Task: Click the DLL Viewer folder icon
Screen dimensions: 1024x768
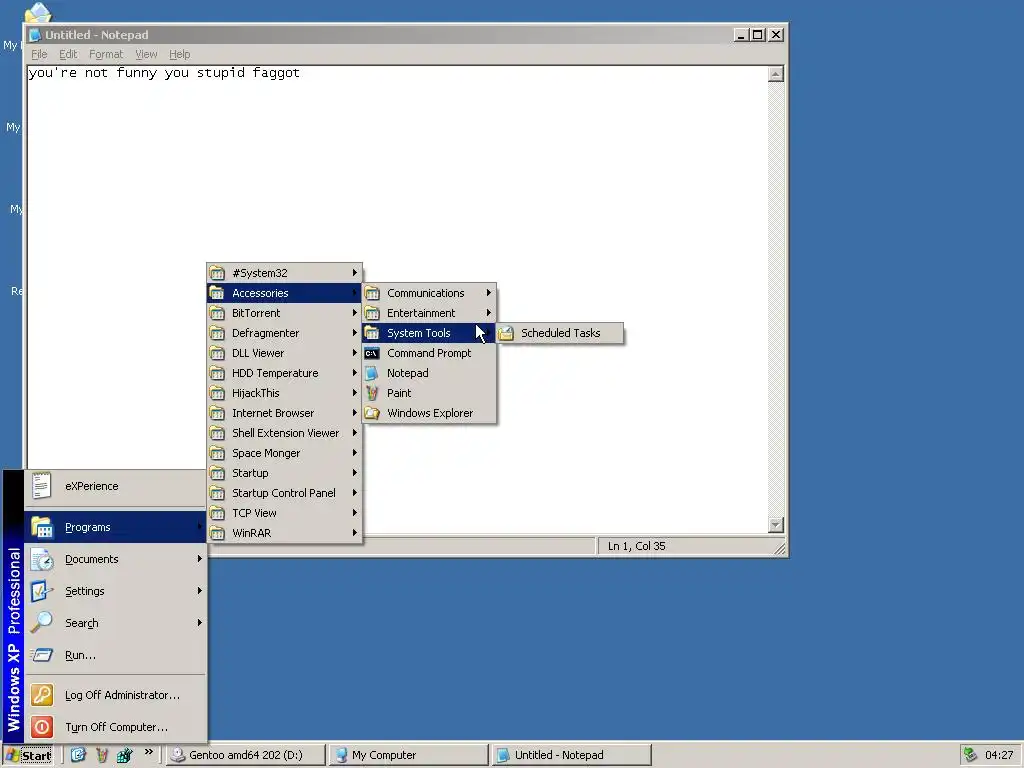Action: click(x=217, y=353)
